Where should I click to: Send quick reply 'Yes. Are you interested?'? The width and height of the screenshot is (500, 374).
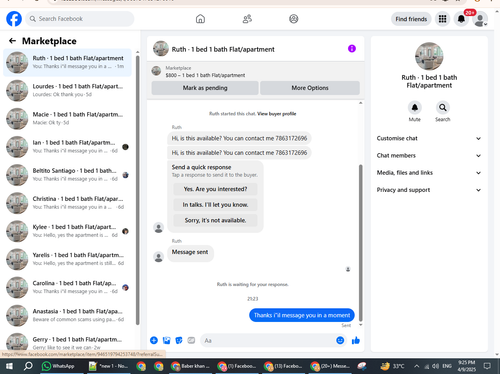pyautogui.click(x=215, y=189)
